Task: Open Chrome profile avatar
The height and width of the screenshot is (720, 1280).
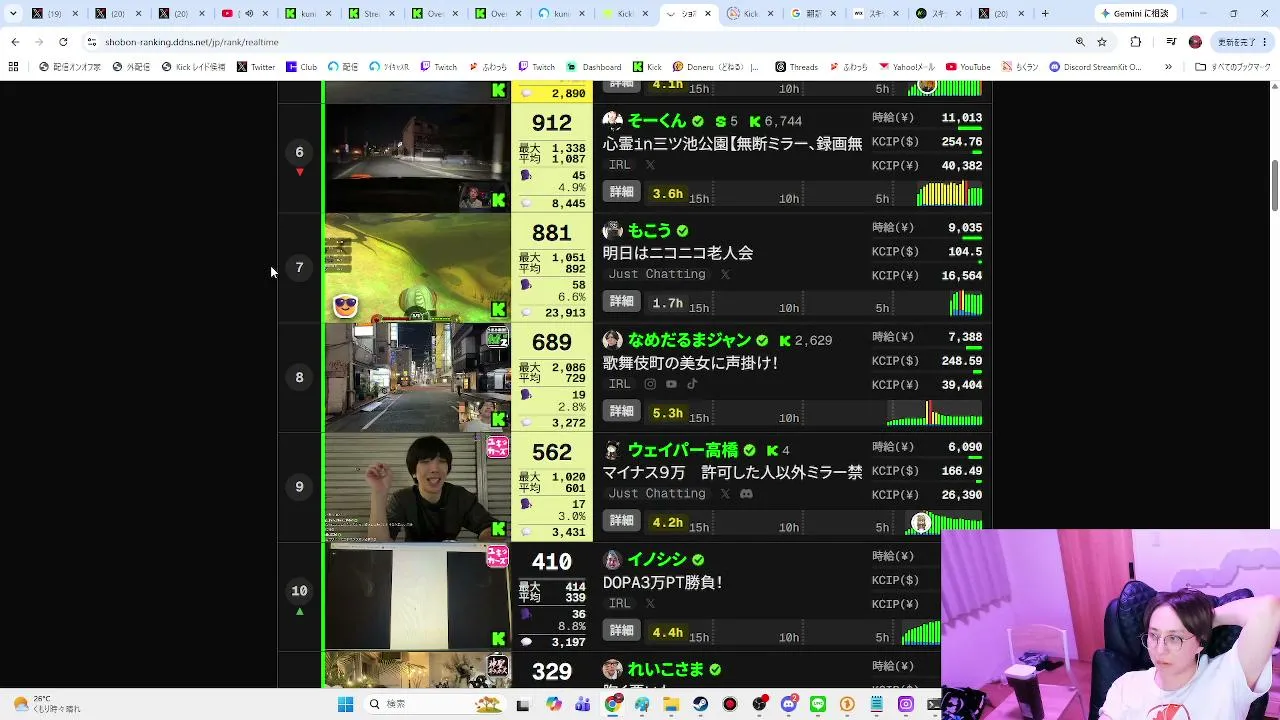Action: [x=1195, y=42]
